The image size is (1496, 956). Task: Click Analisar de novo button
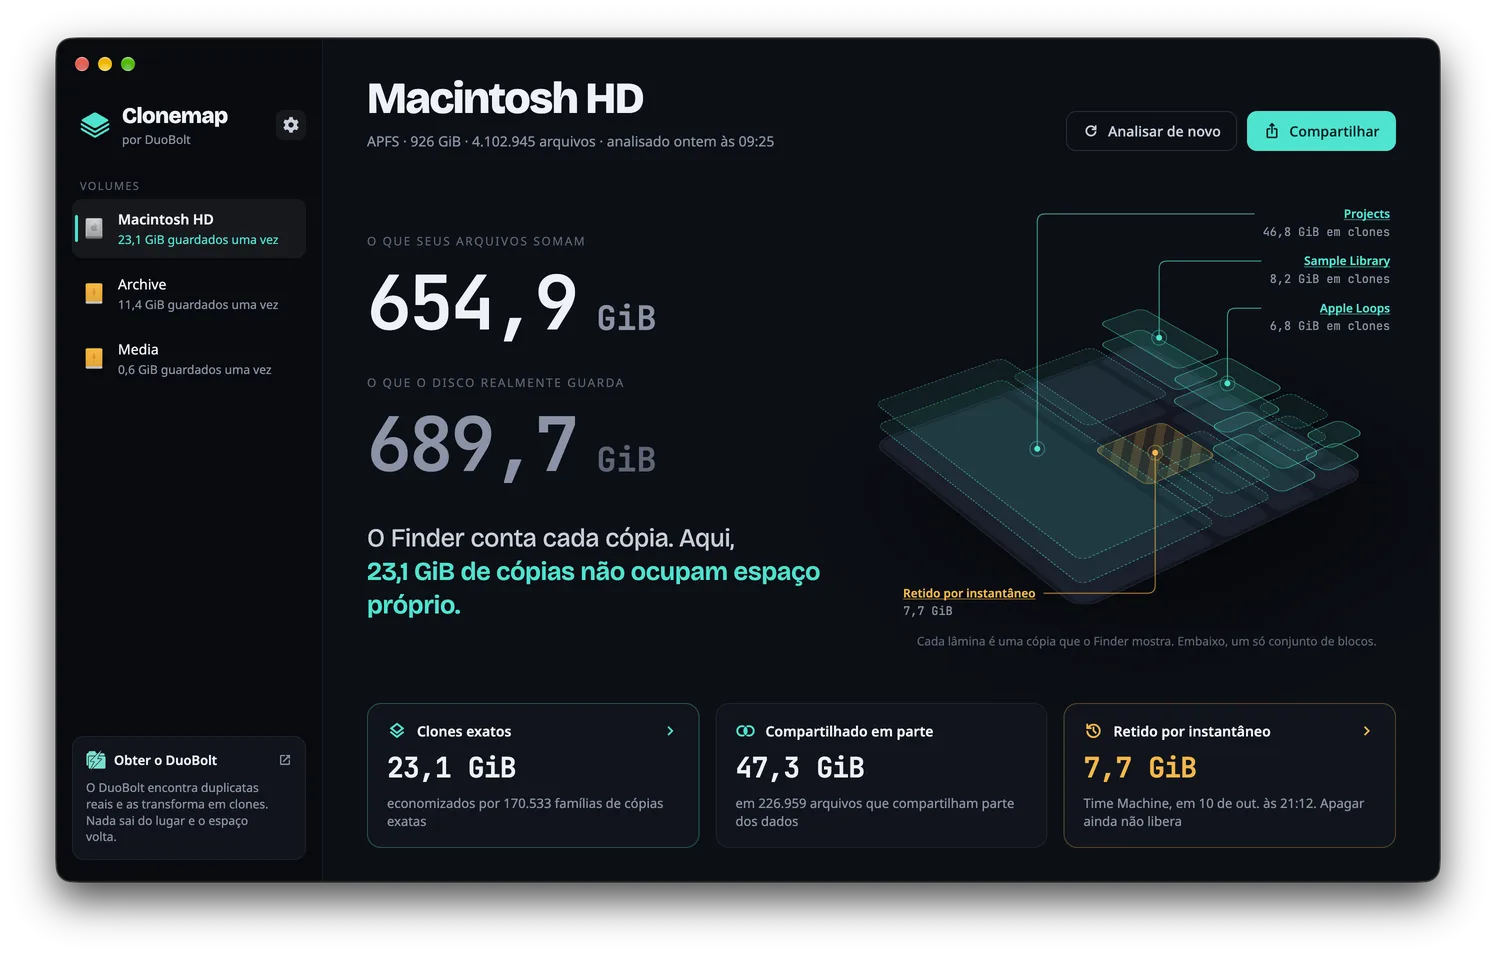click(x=1151, y=131)
